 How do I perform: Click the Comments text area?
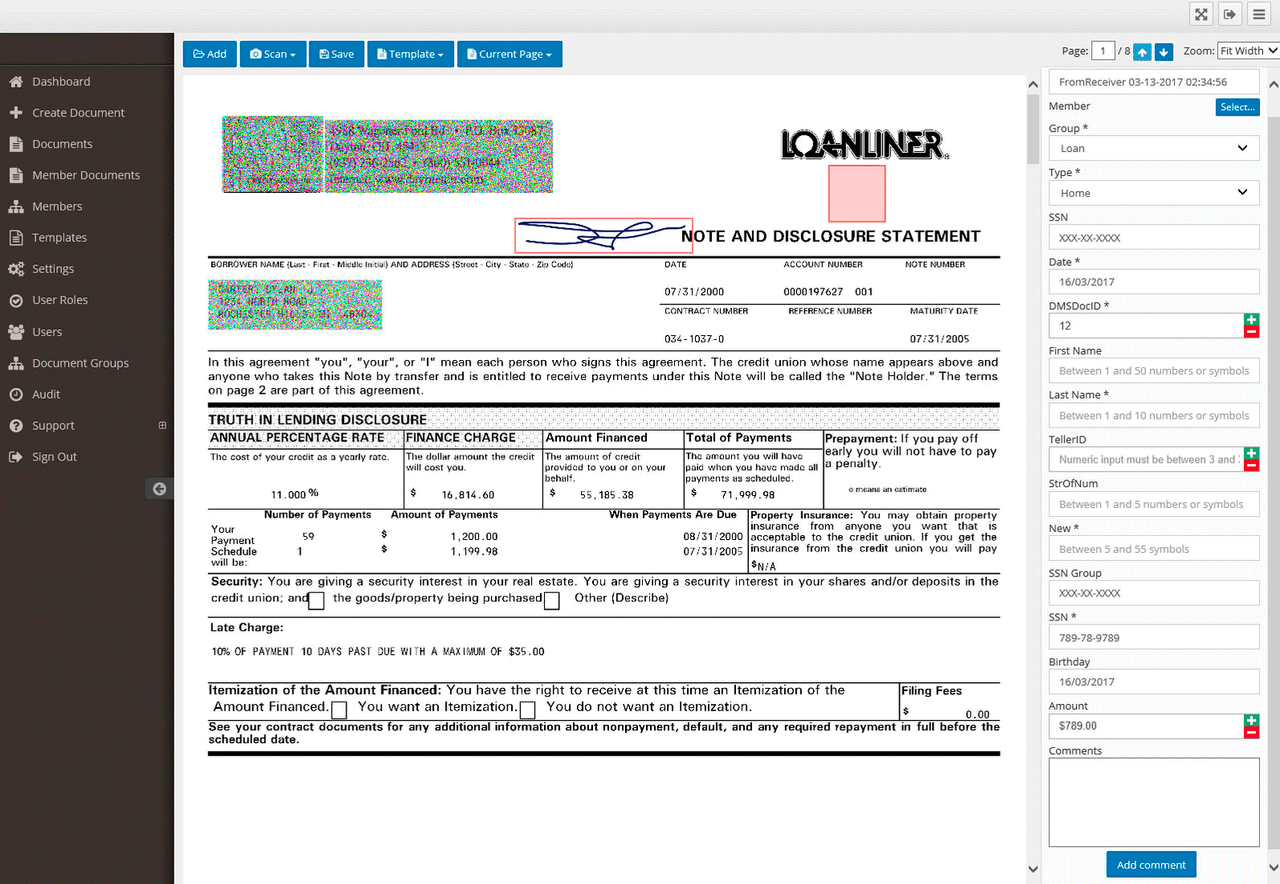1154,803
